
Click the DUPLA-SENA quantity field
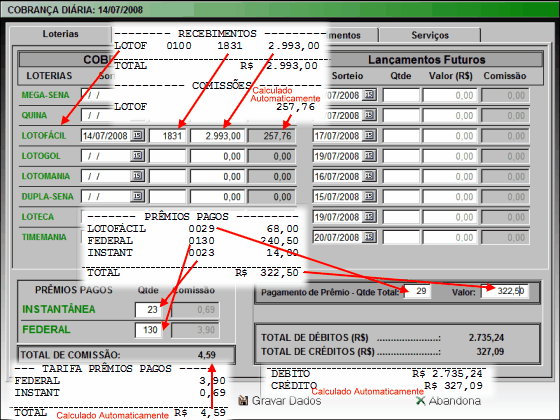[x=168, y=197]
